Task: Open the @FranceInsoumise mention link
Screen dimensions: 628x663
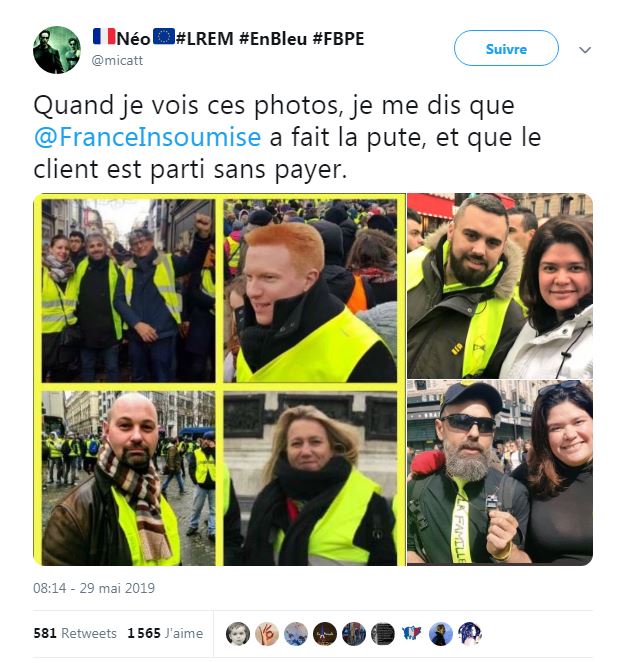Action: [147, 137]
